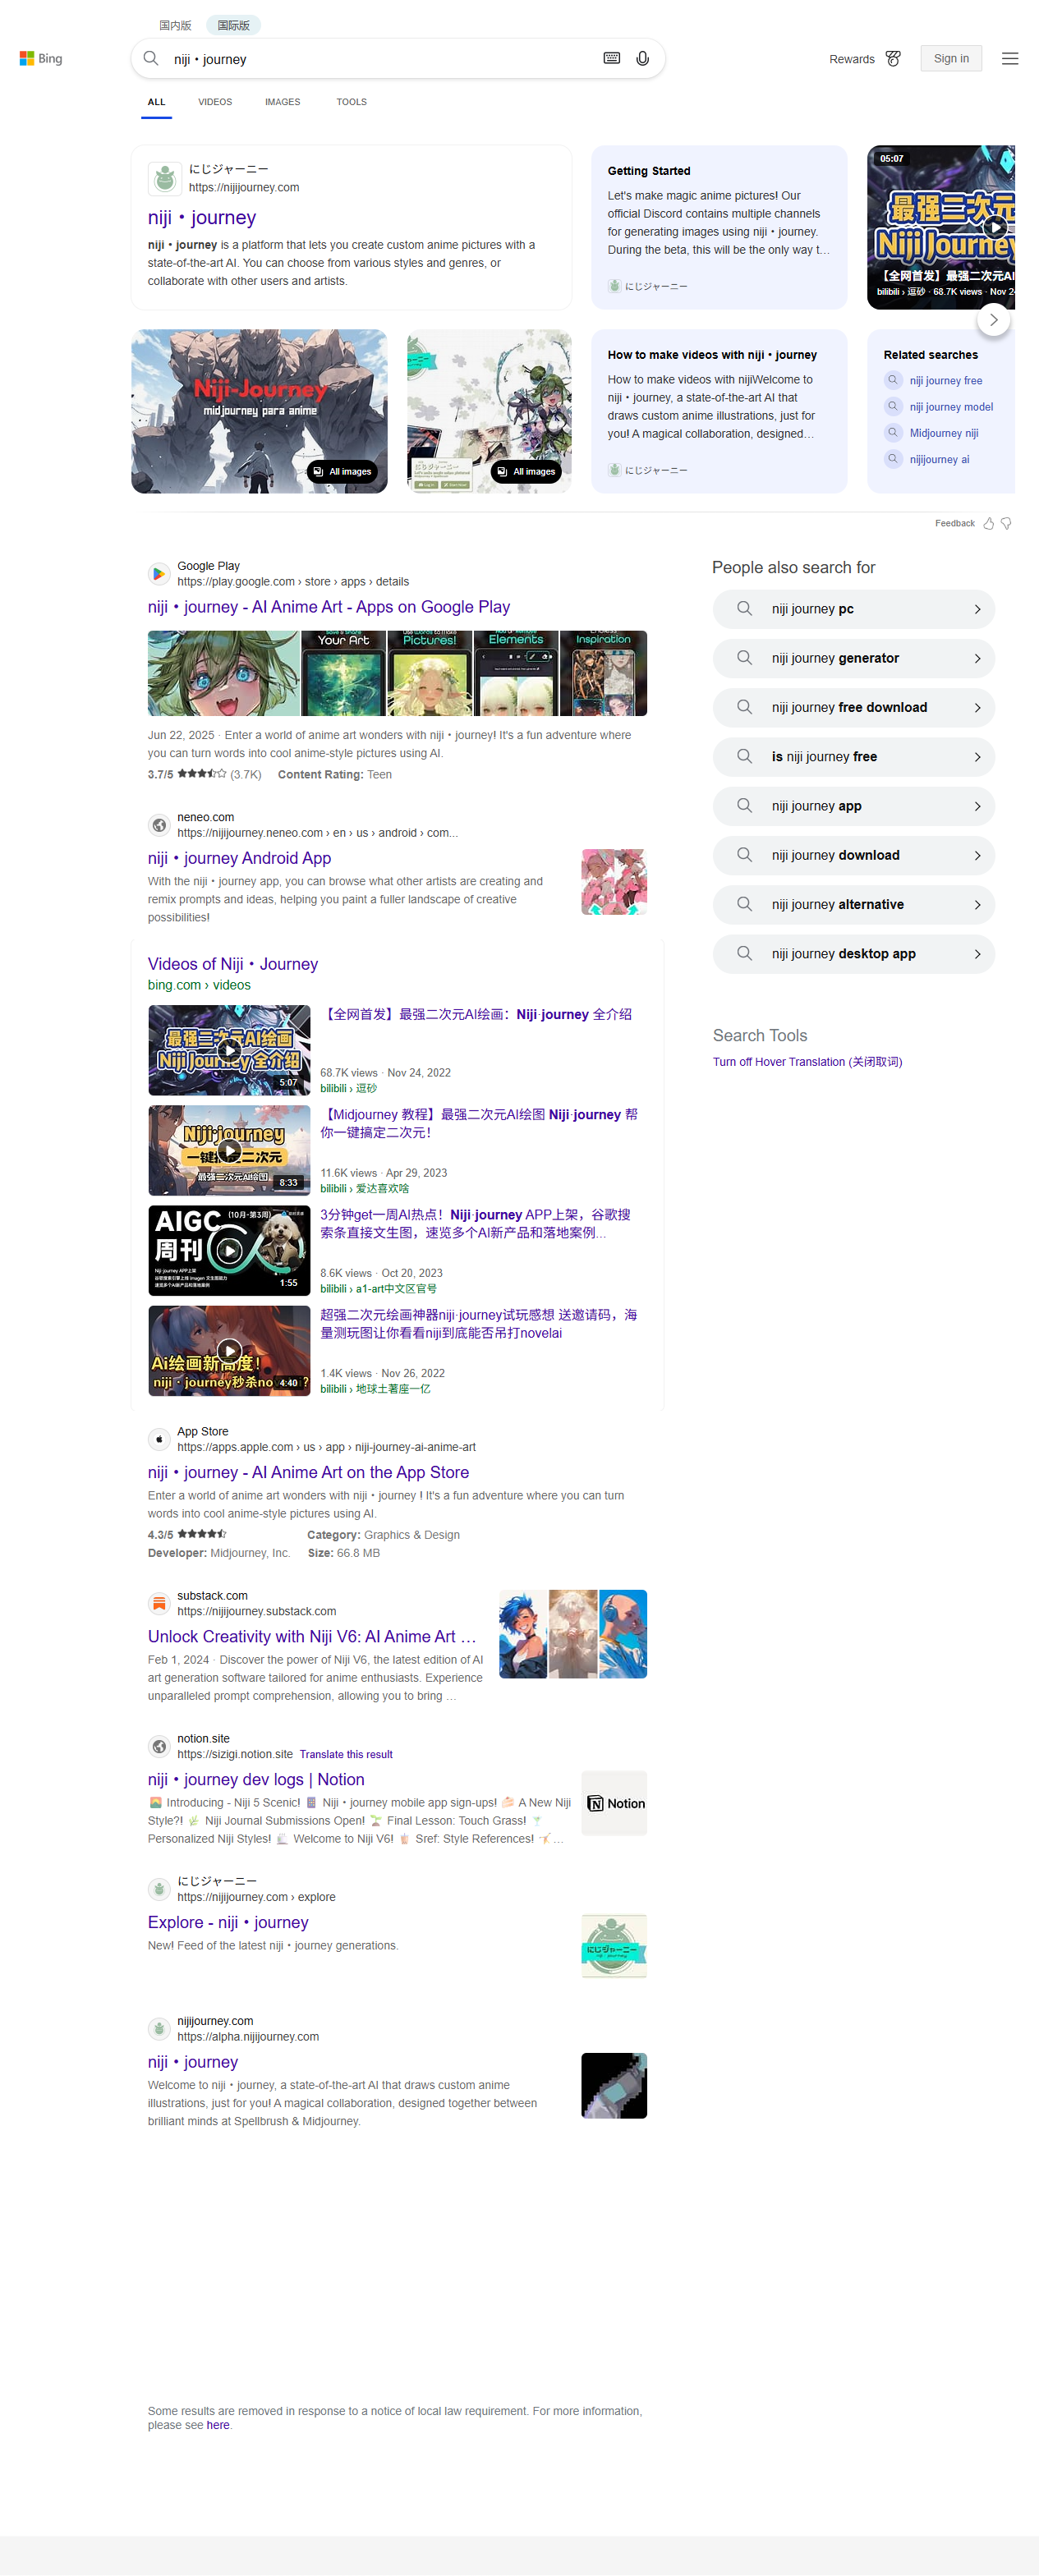
Task: Click the Sign in button
Action: (x=950, y=59)
